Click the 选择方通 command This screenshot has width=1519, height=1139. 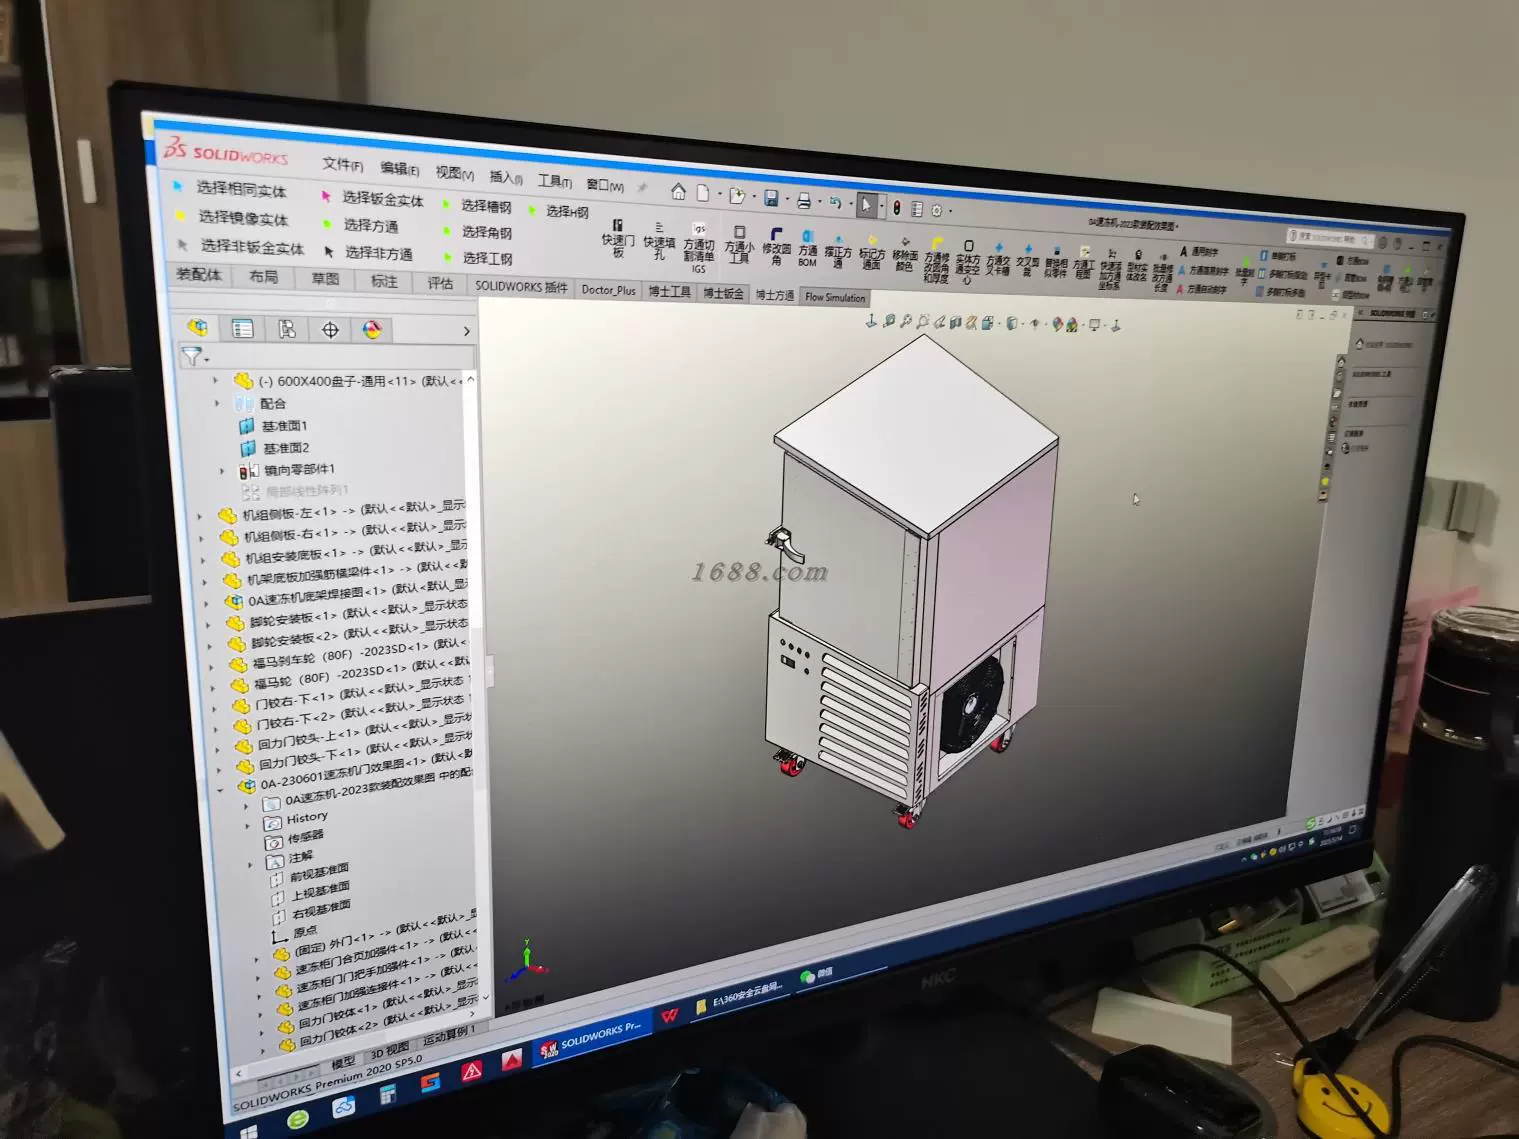point(371,226)
